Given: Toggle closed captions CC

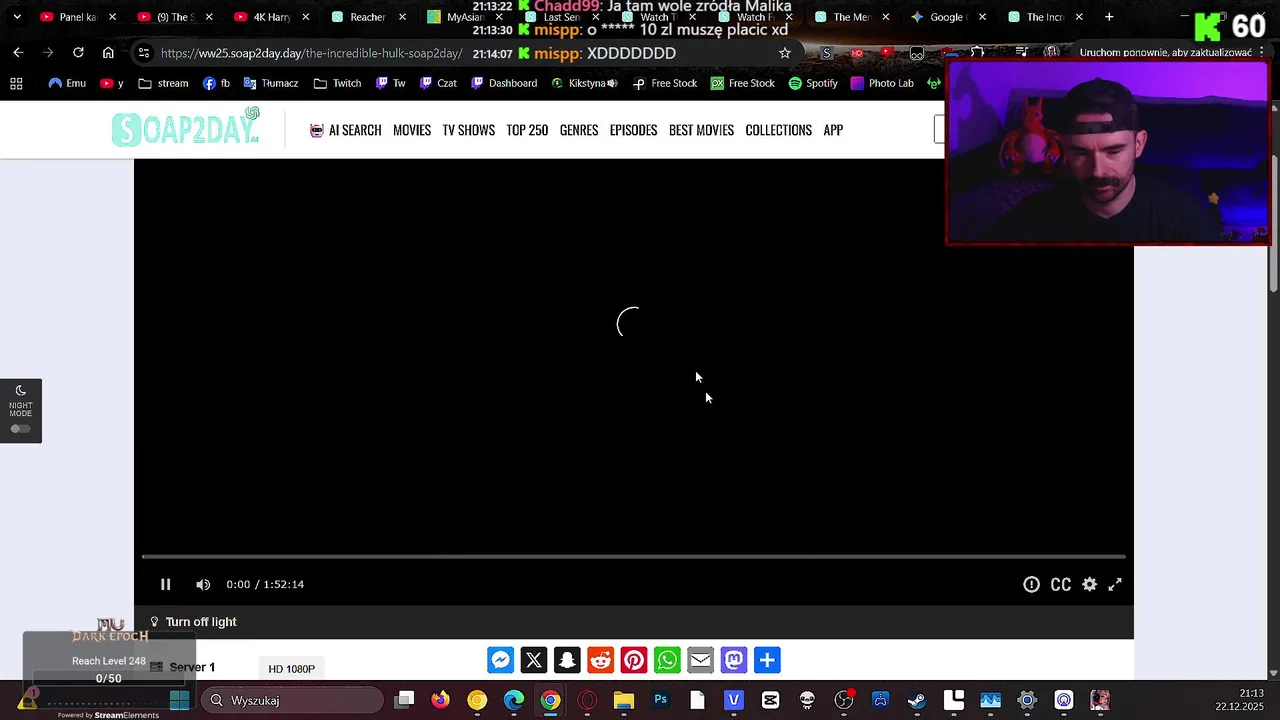Looking at the screenshot, I should pyautogui.click(x=1061, y=584).
